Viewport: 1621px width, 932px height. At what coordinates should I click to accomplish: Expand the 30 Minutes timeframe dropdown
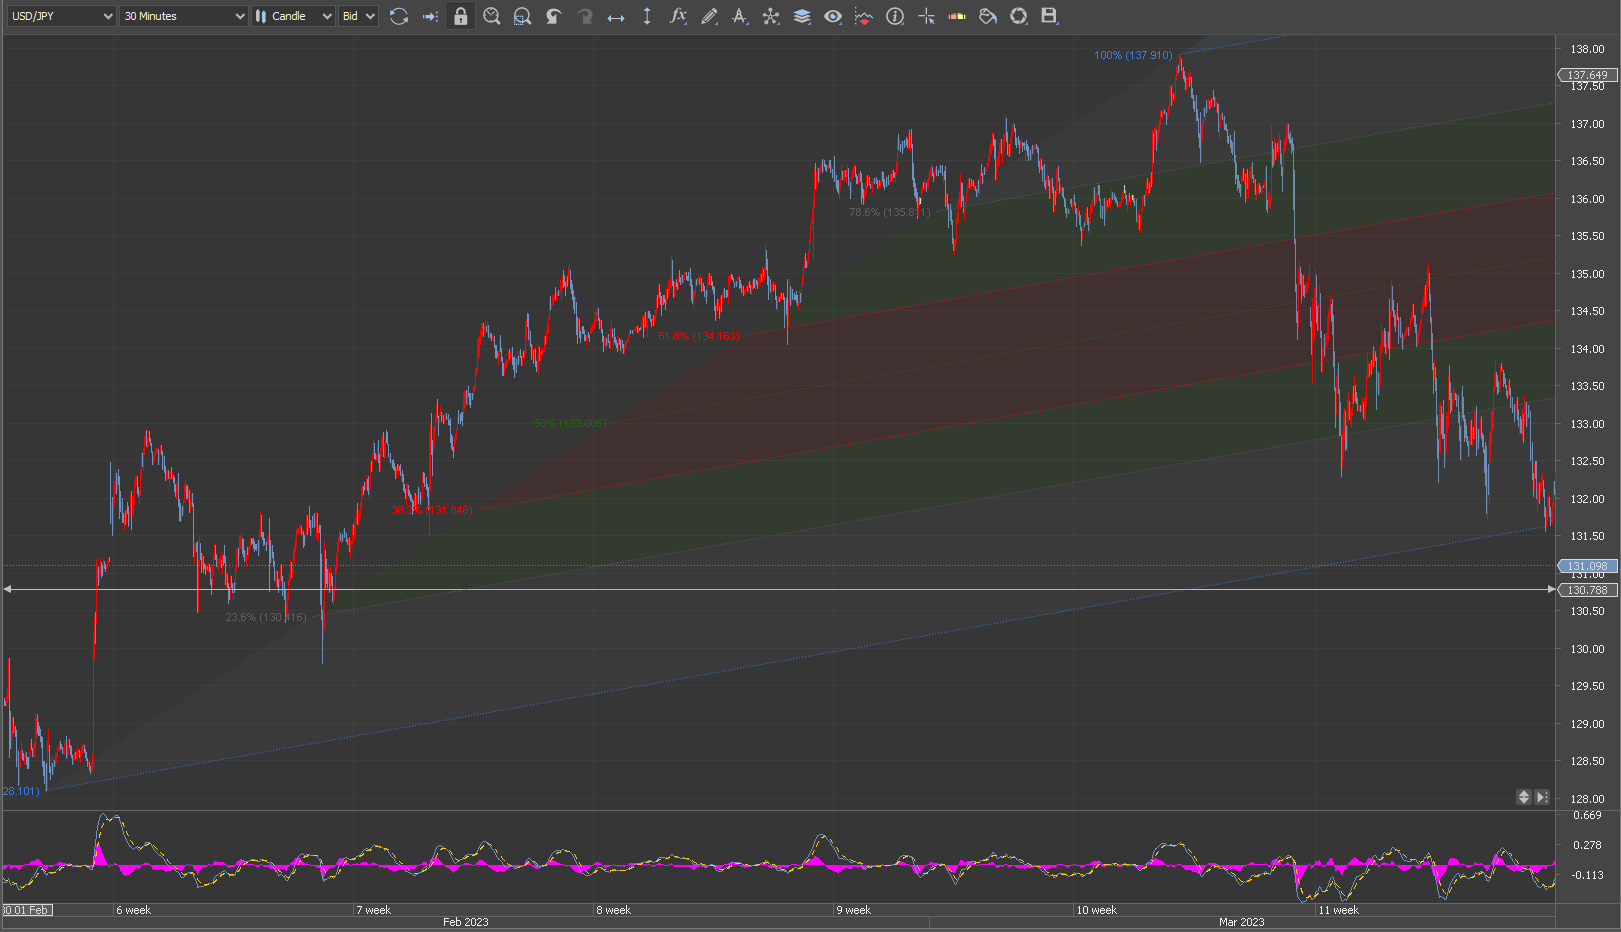tap(184, 16)
